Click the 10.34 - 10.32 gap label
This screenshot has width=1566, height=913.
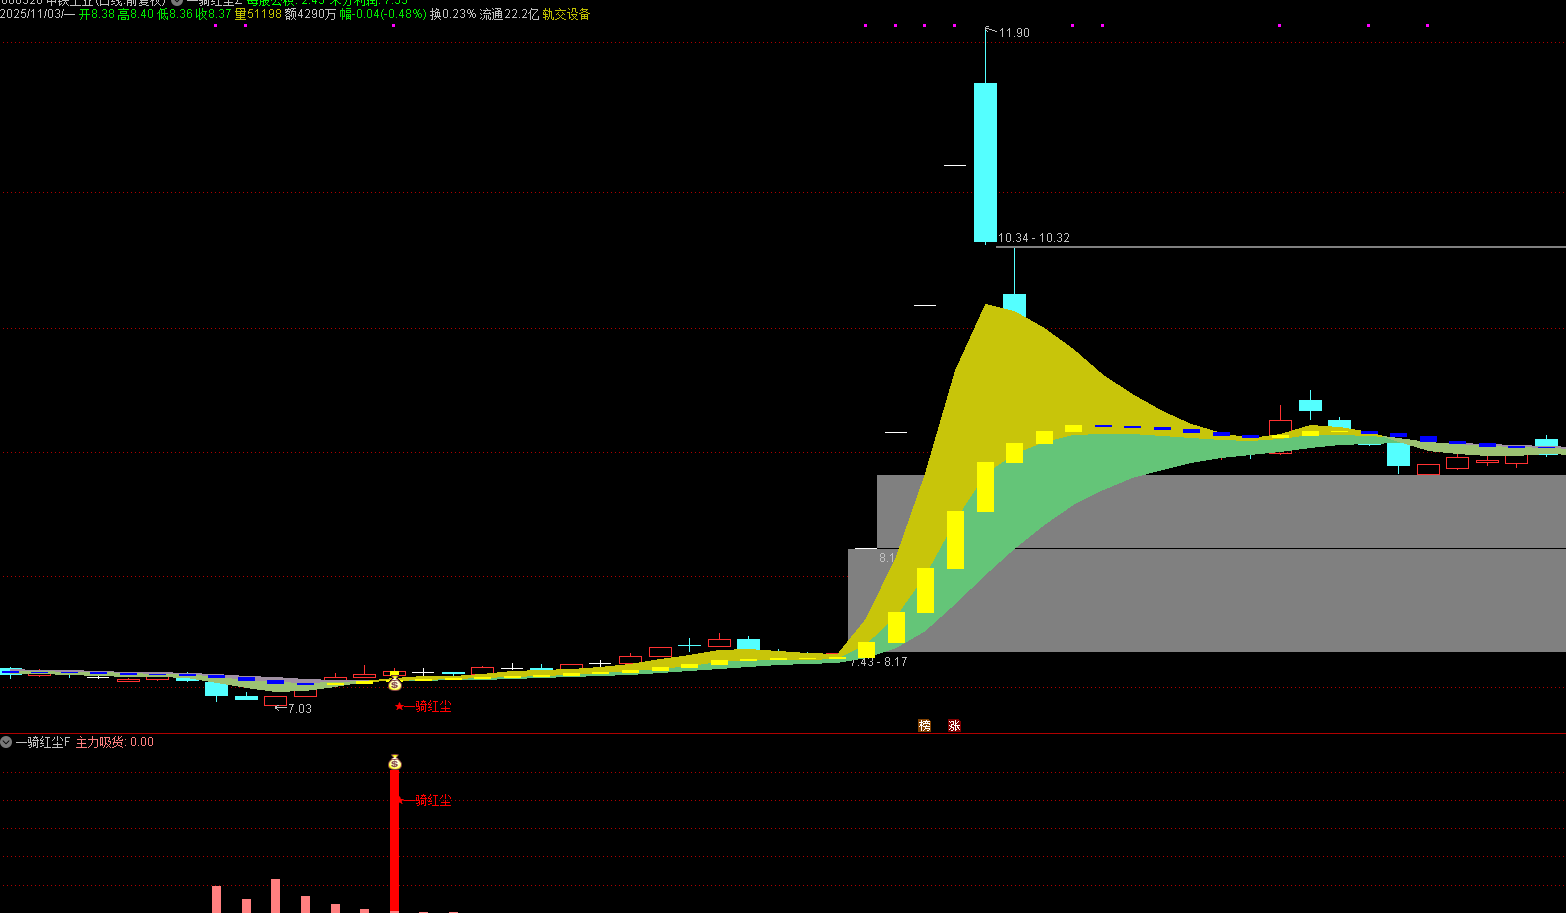[x=1034, y=238]
